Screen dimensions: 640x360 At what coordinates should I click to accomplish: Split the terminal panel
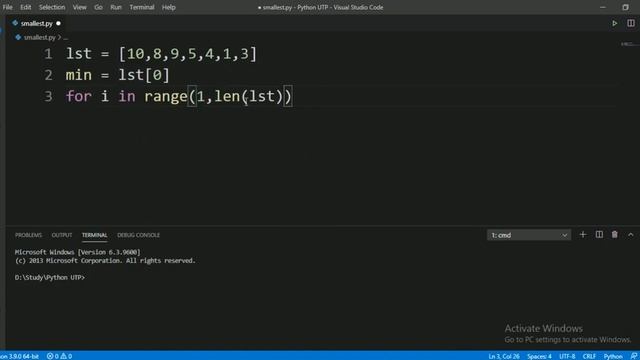[x=599, y=235]
